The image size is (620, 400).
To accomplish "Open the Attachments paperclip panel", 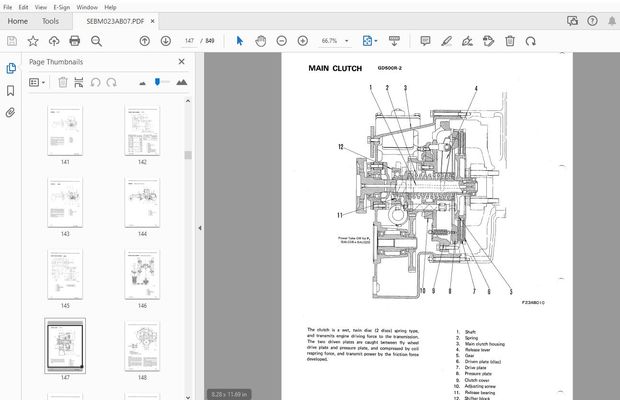I will (11, 113).
